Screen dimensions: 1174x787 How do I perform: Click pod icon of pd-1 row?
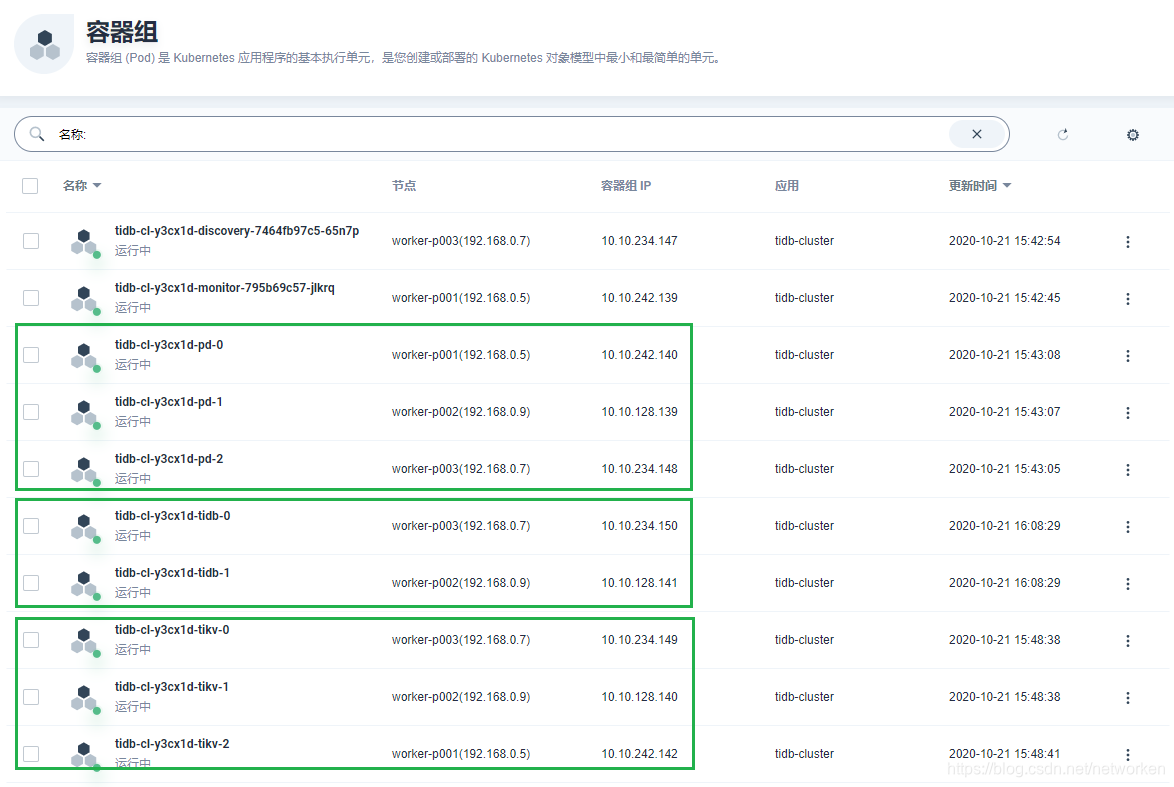(85, 413)
